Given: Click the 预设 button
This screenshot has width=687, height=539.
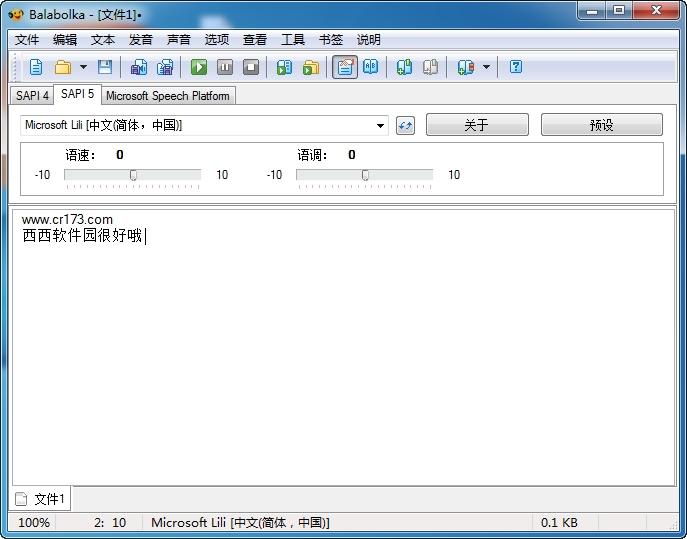Looking at the screenshot, I should 602,125.
